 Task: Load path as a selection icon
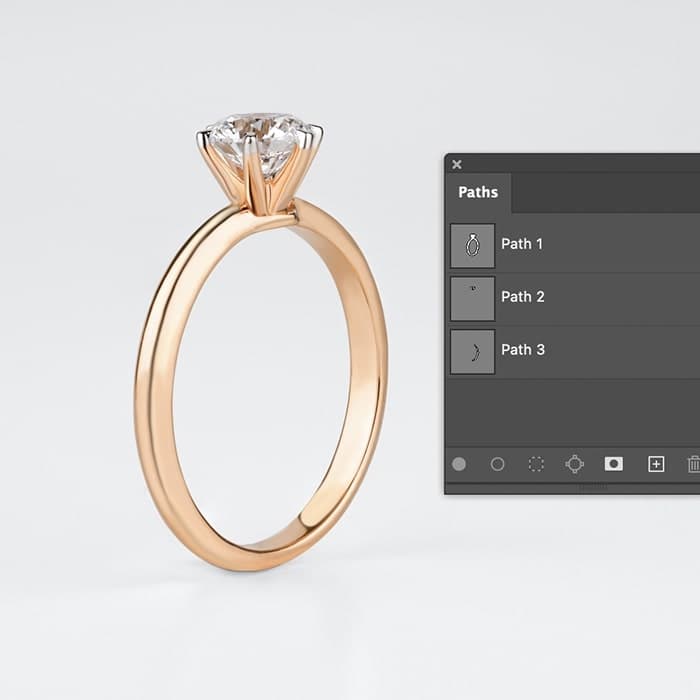pos(536,464)
